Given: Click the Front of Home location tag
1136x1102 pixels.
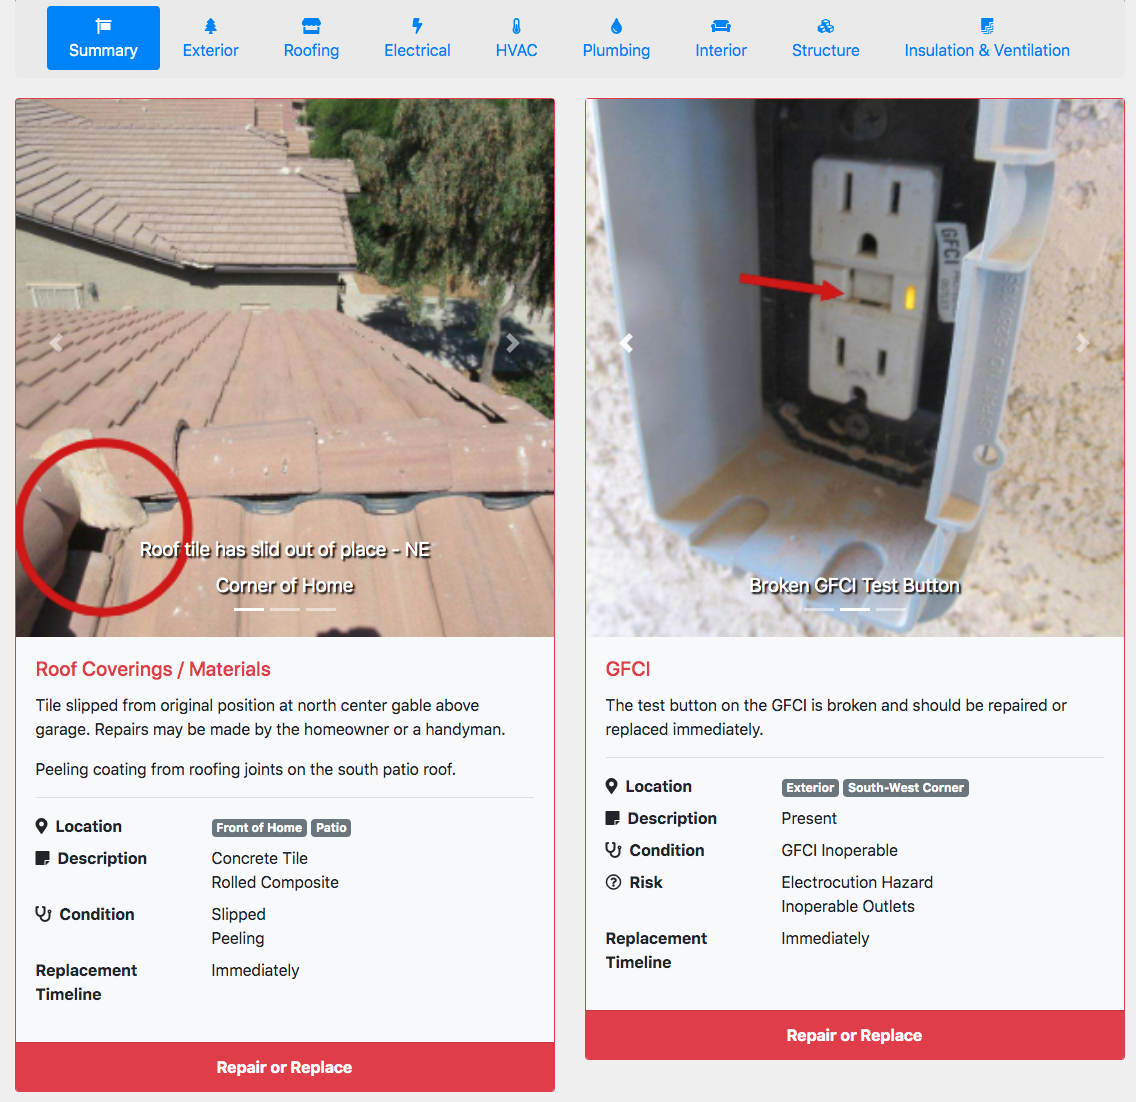Looking at the screenshot, I should coord(259,827).
